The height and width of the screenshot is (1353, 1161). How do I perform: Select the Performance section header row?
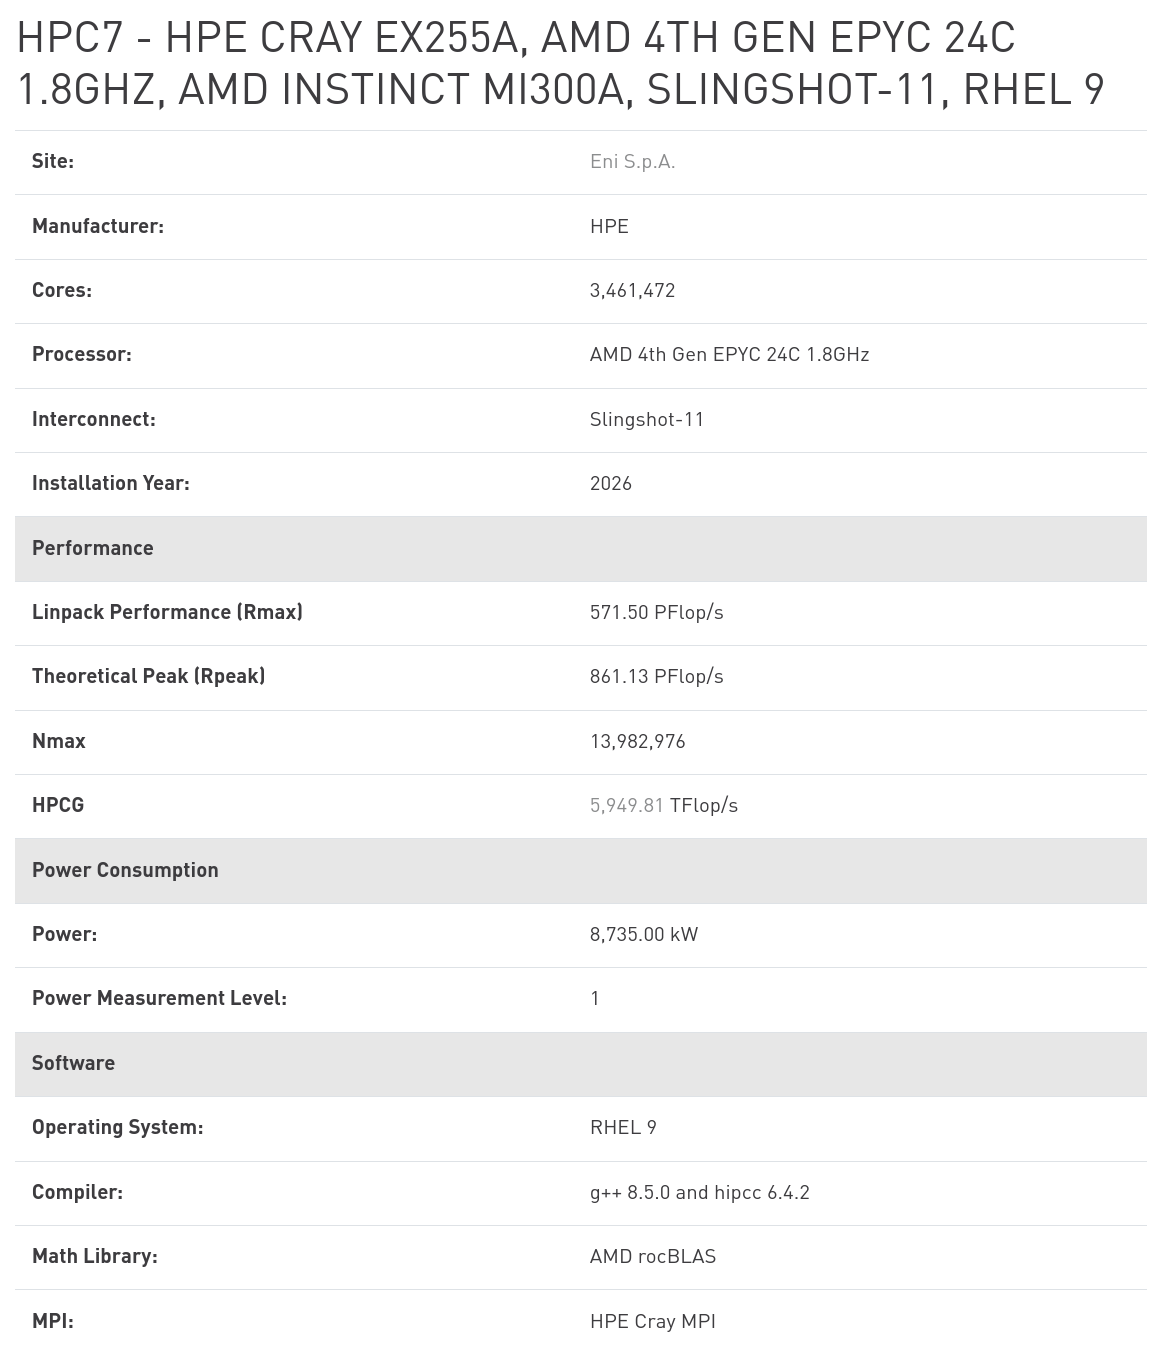[580, 549]
